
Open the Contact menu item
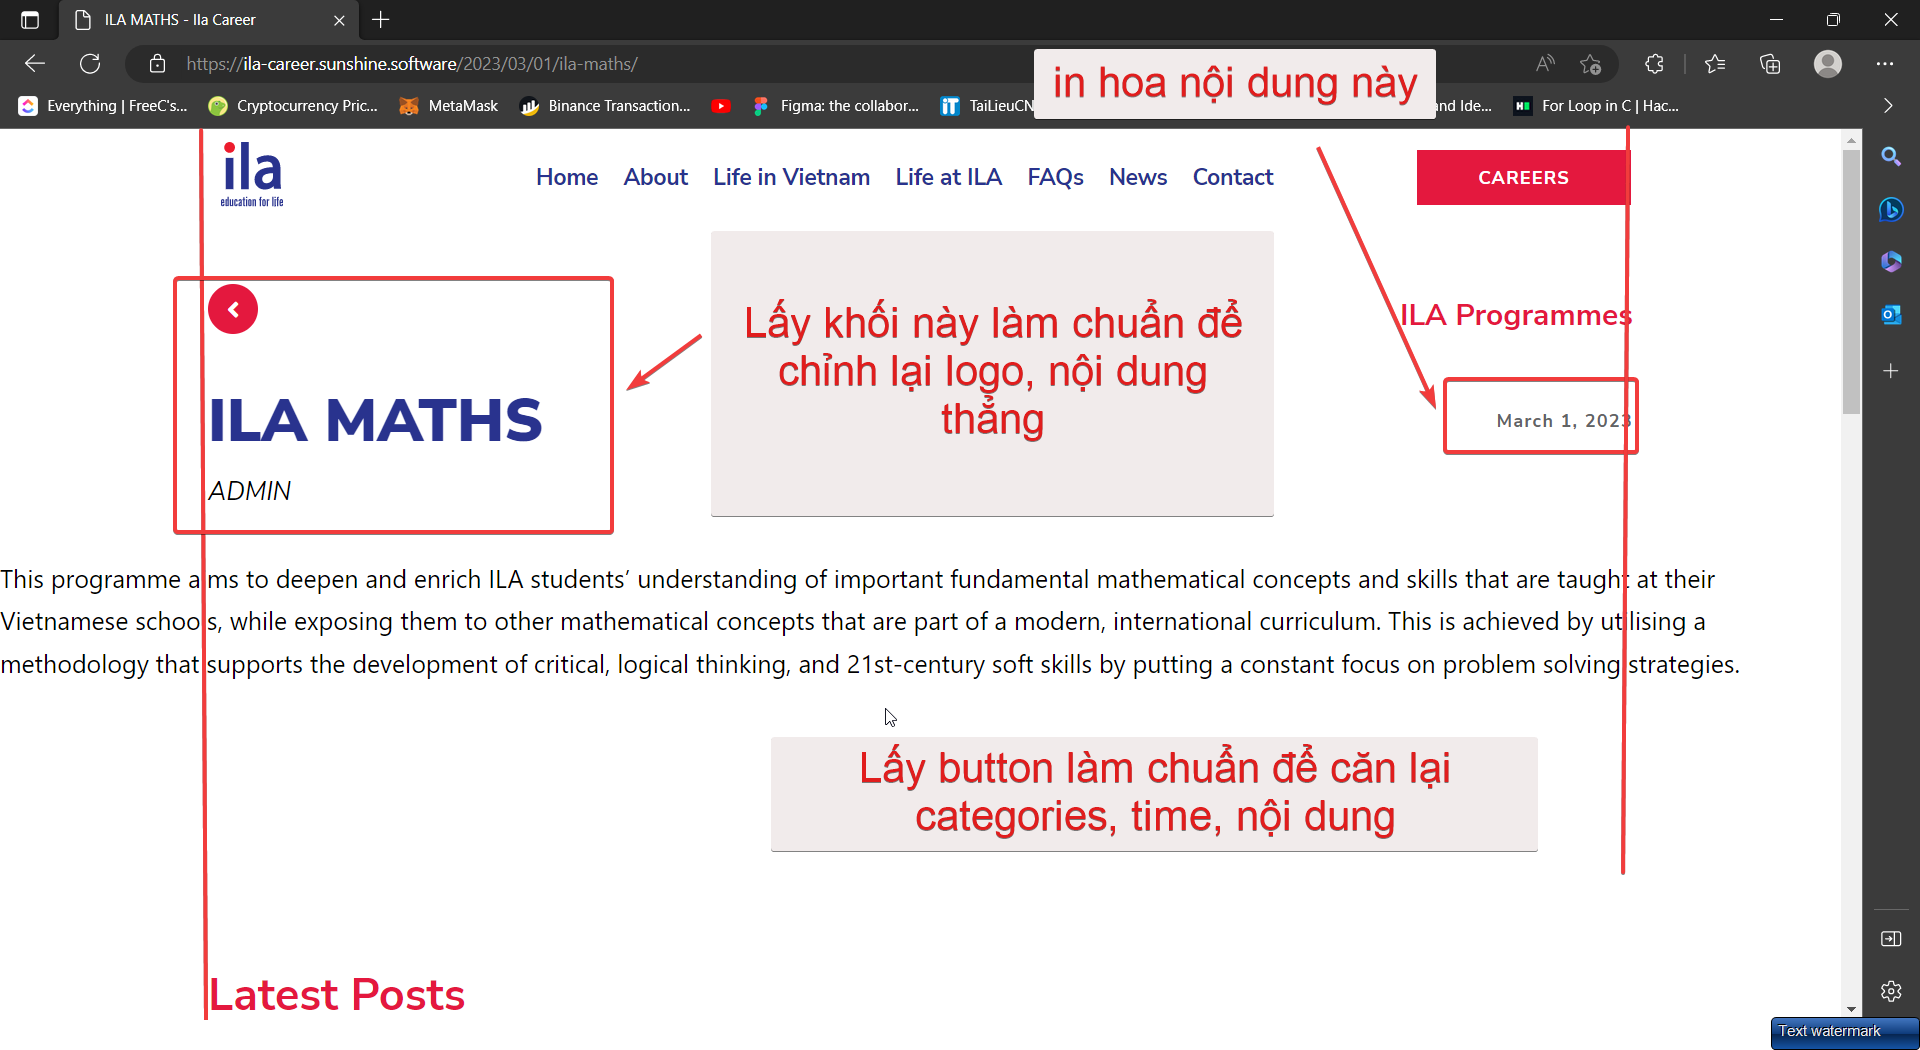1233,177
